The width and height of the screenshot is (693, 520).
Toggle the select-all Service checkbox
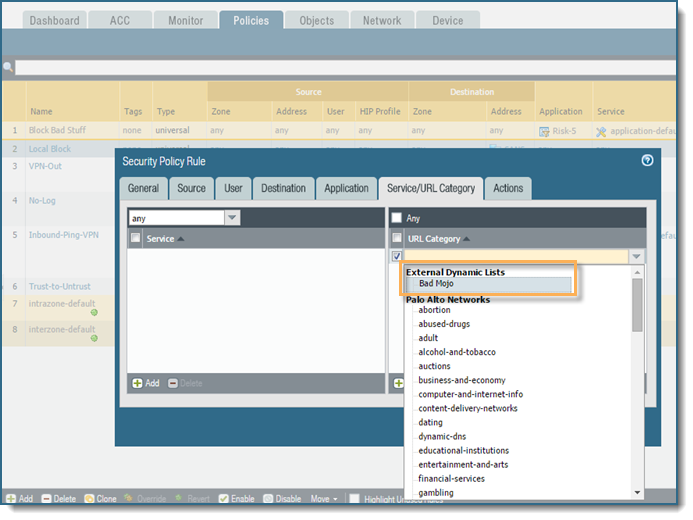[x=136, y=238]
